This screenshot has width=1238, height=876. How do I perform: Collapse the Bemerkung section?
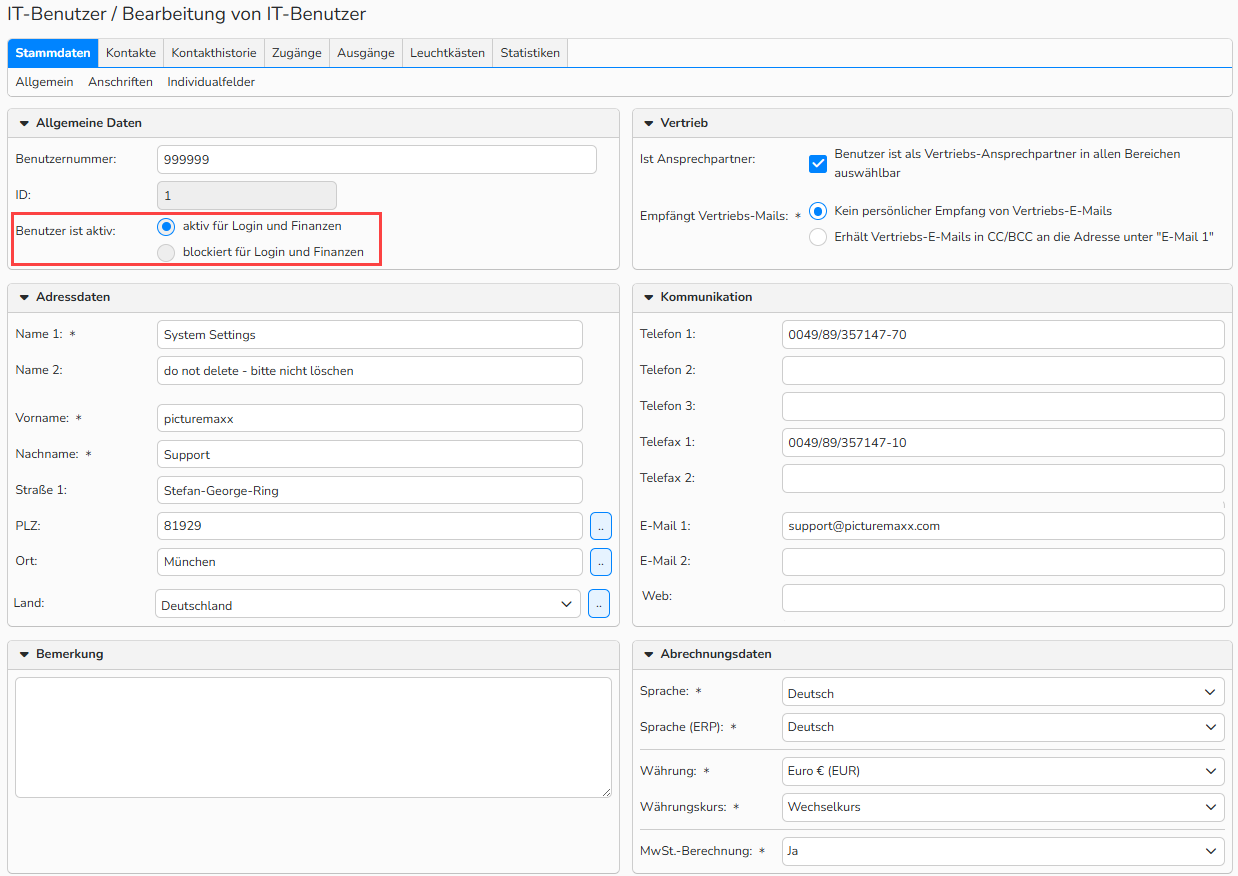[24, 654]
